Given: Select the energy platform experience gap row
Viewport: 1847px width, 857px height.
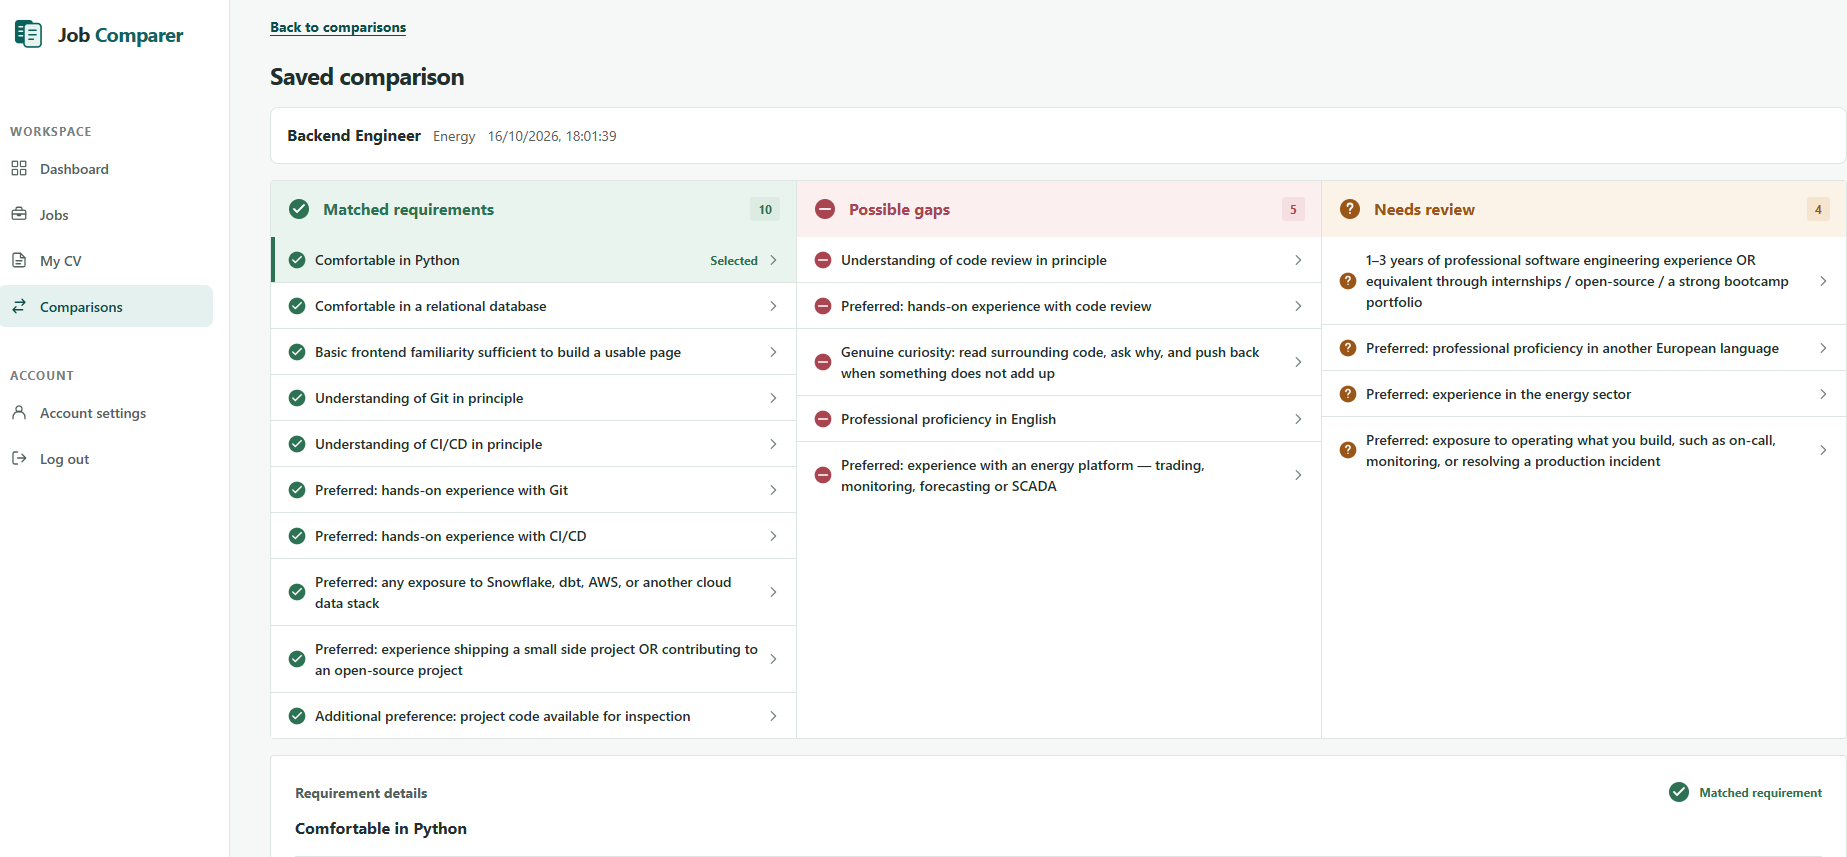Looking at the screenshot, I should click(1059, 475).
